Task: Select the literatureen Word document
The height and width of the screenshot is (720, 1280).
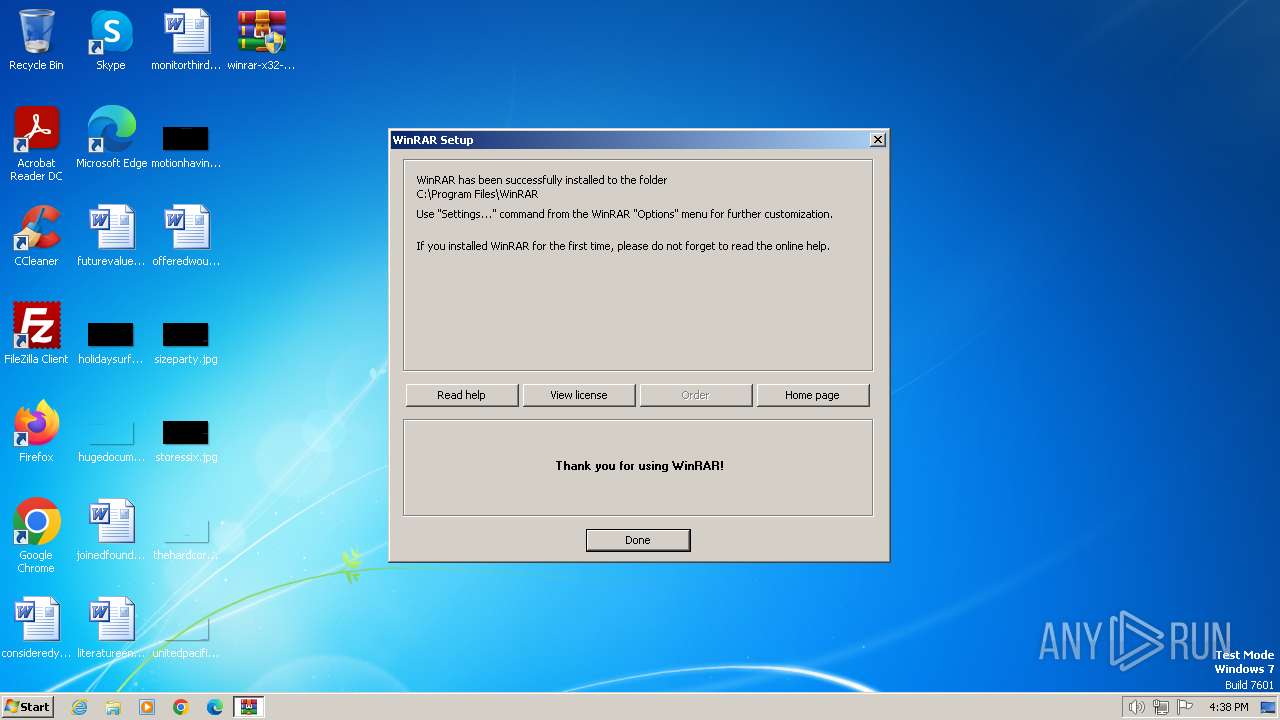Action: (111, 628)
